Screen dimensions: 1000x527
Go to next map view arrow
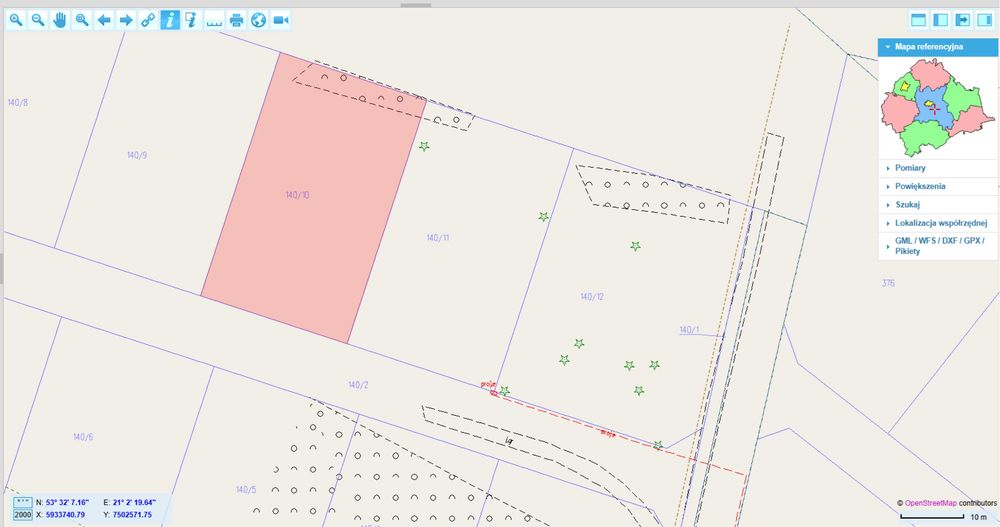point(126,20)
